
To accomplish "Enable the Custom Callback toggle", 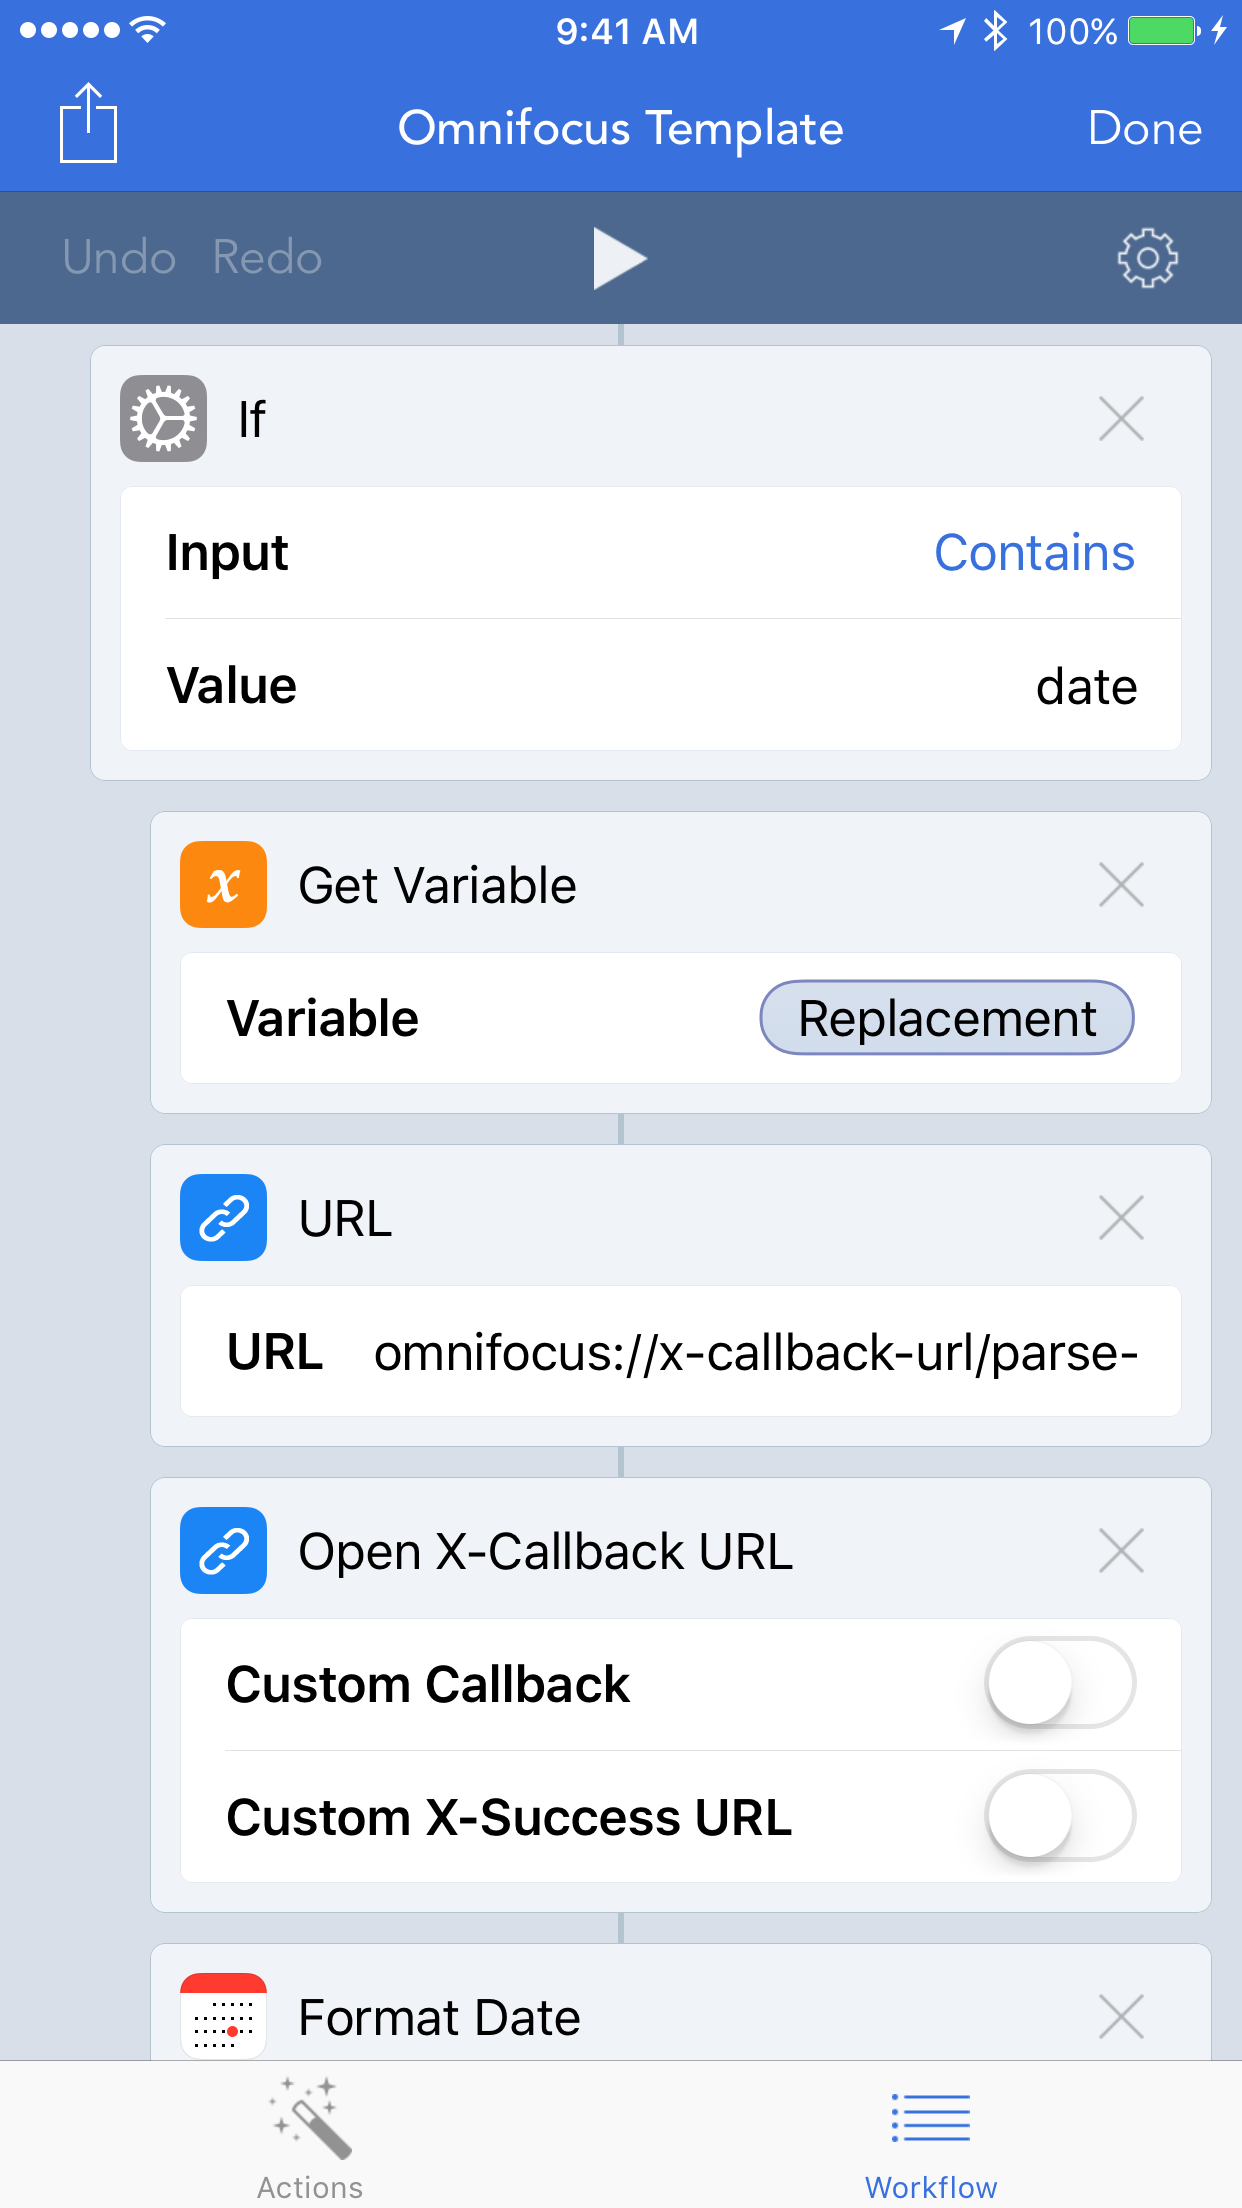I will coord(1060,1683).
